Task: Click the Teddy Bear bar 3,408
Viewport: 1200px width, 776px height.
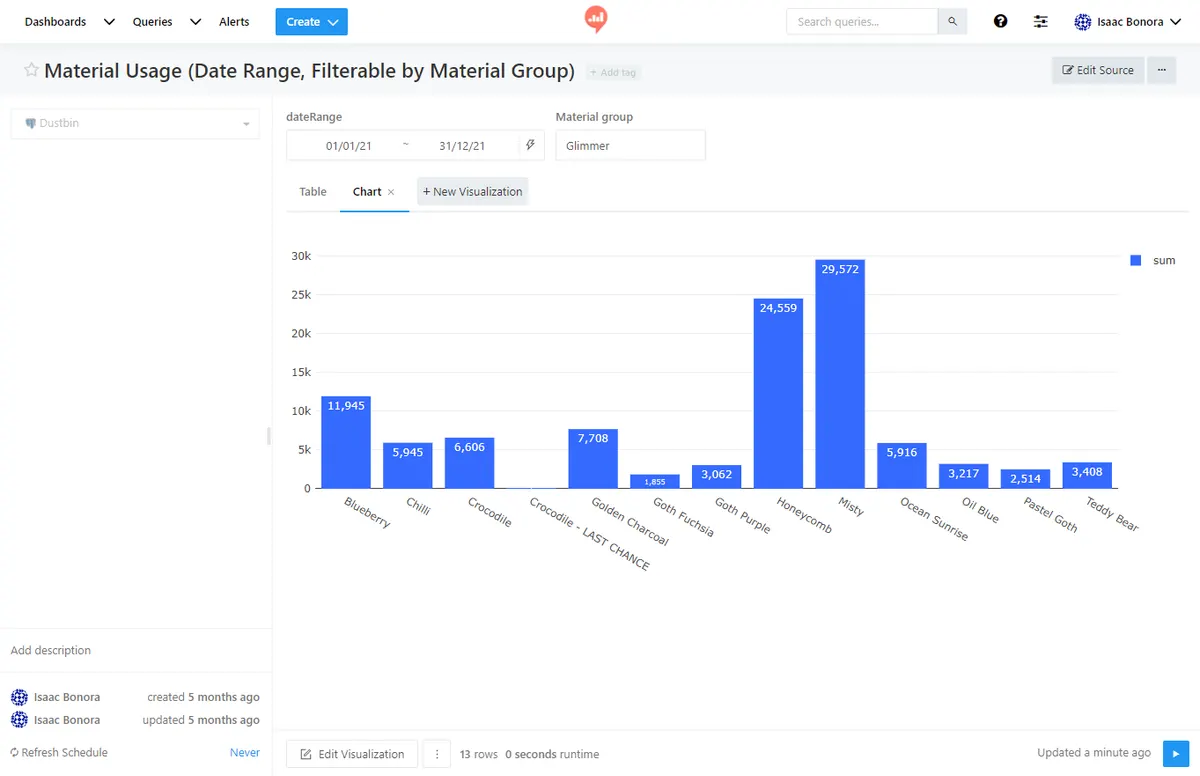Action: 1088,475
